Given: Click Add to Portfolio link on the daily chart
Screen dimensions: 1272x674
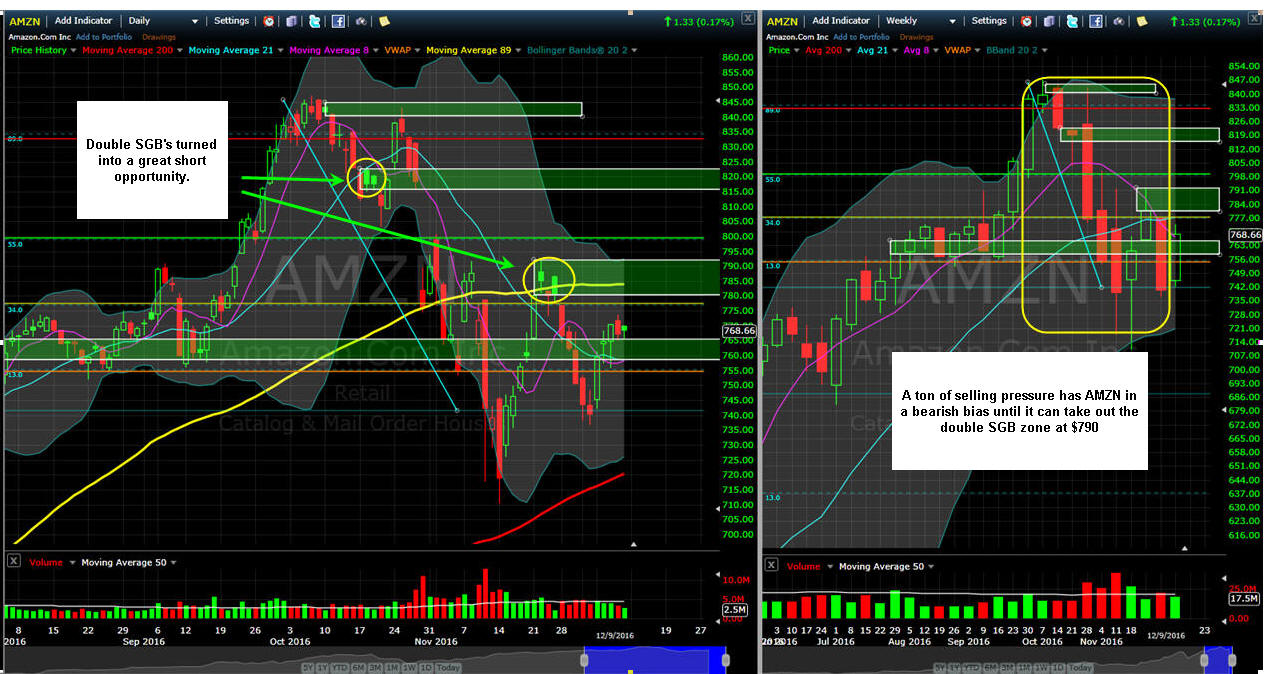Looking at the screenshot, I should [x=103, y=37].
